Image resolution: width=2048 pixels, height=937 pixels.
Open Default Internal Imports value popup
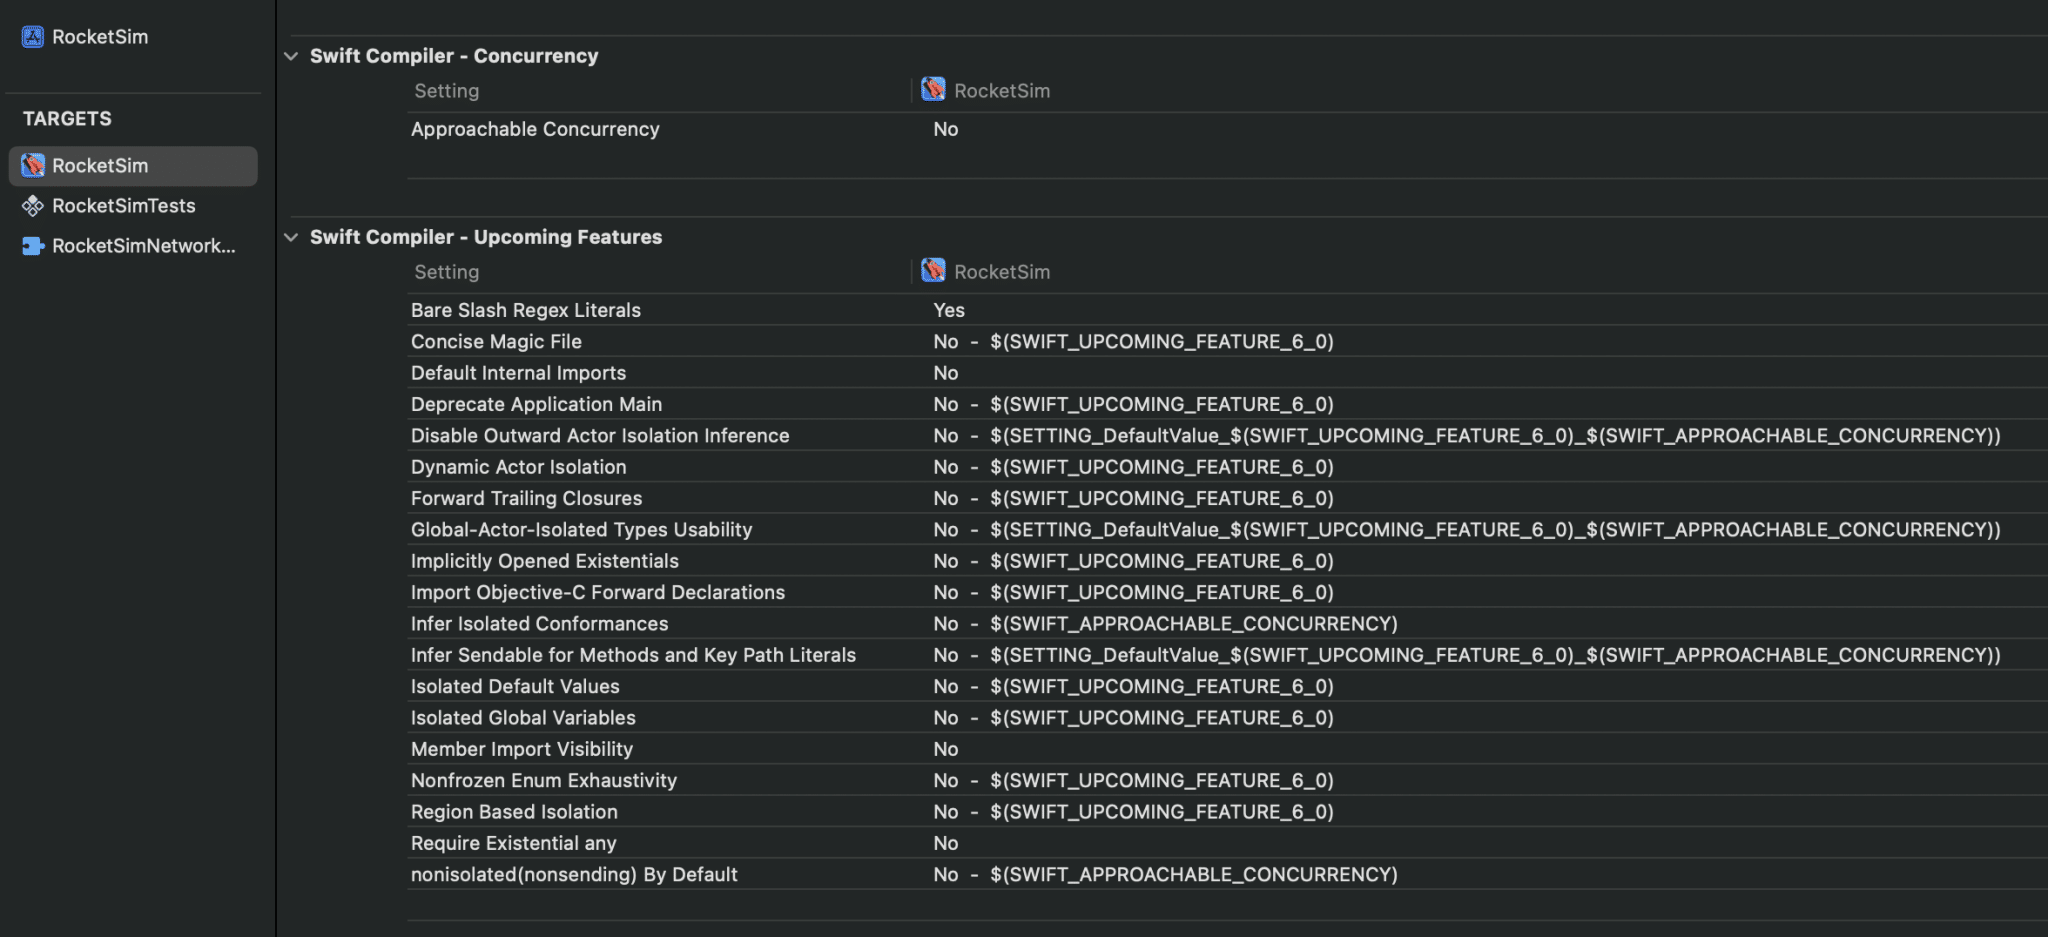(x=945, y=373)
